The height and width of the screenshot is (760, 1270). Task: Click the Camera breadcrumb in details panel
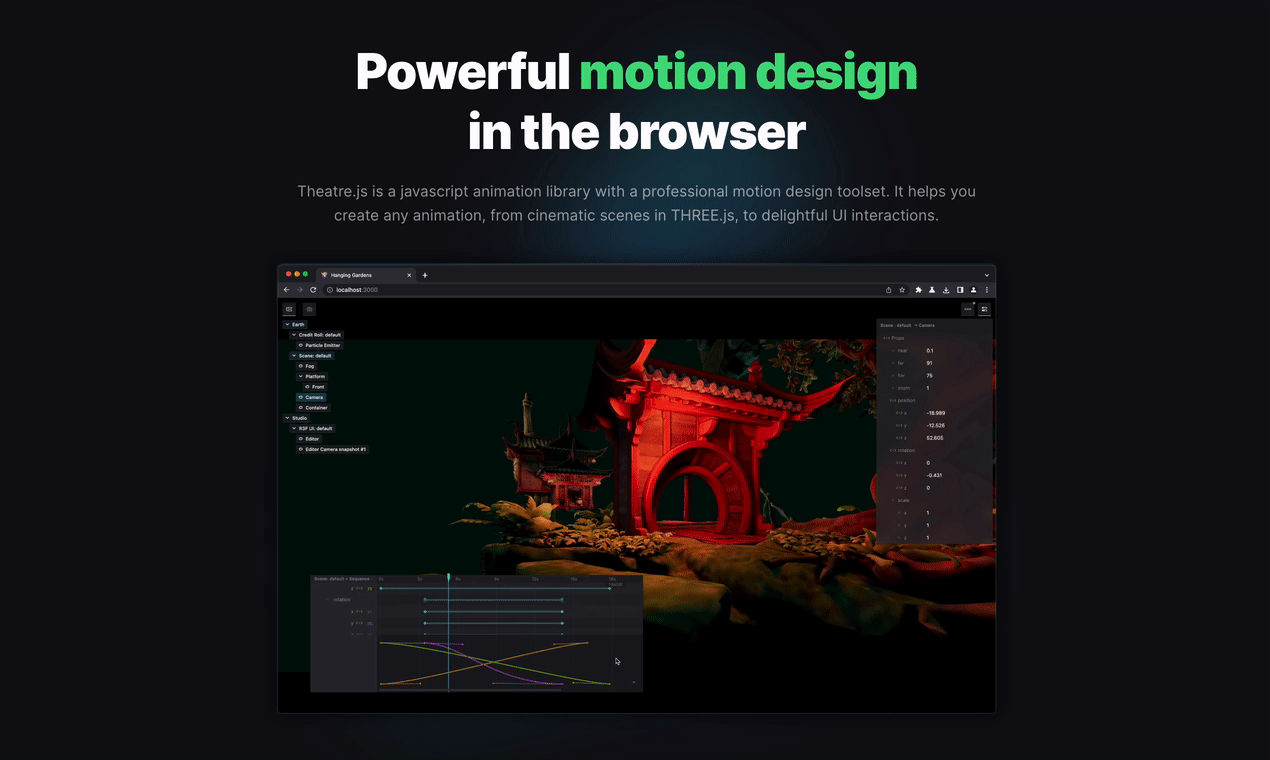[x=926, y=325]
